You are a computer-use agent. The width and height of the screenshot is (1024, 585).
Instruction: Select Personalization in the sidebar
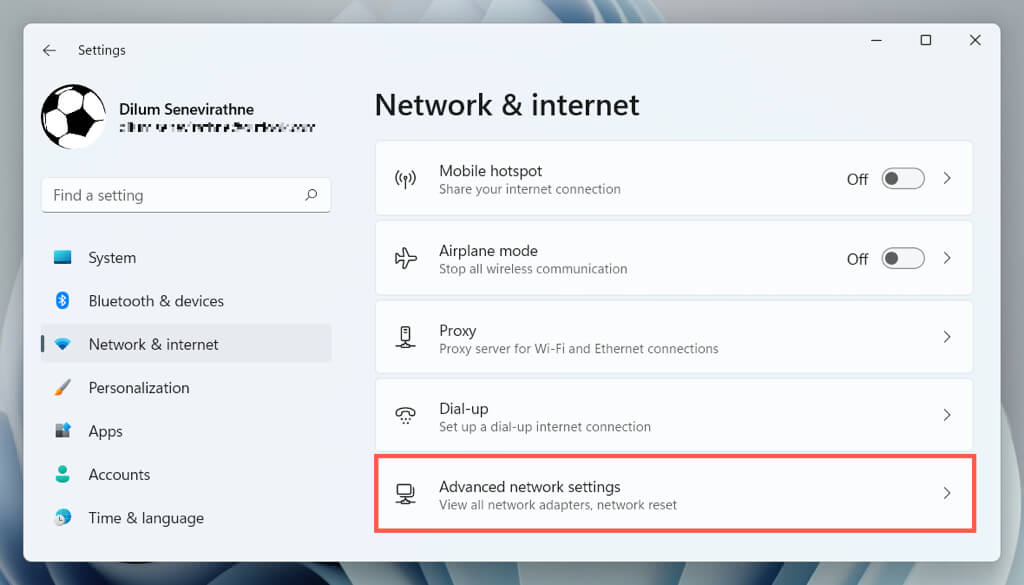click(139, 388)
